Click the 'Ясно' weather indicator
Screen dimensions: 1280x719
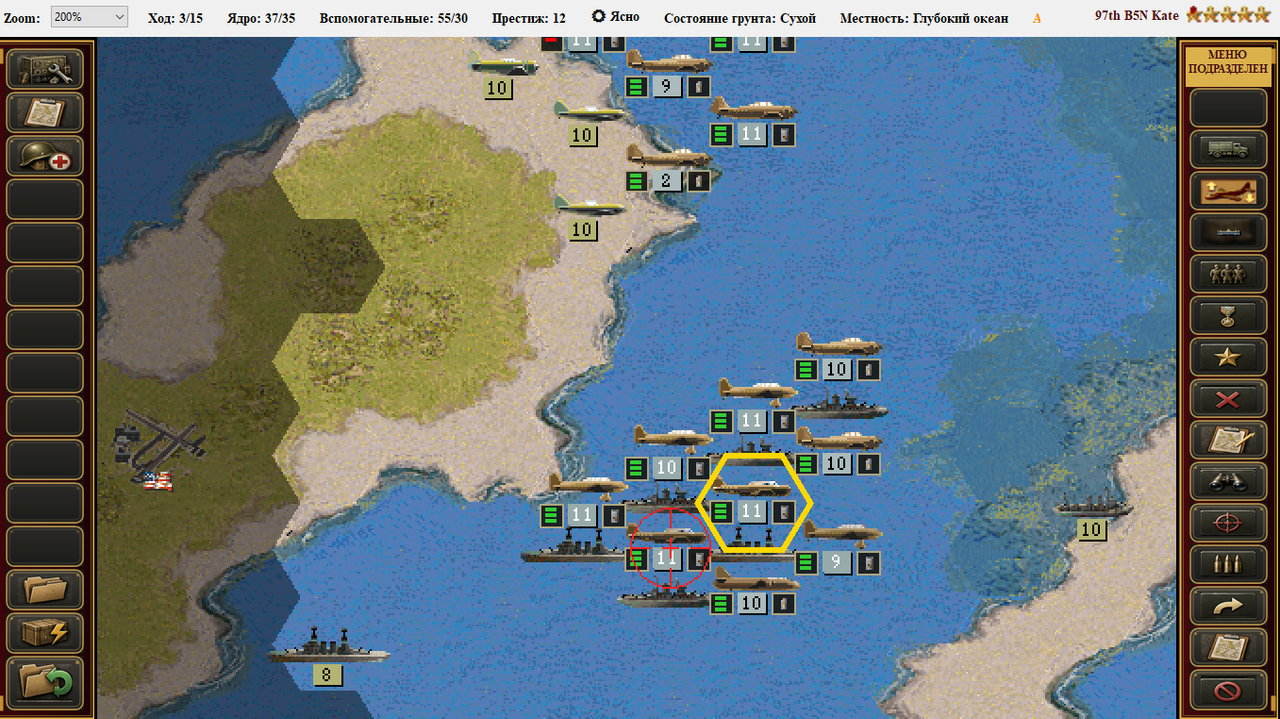pyautogui.click(x=615, y=17)
